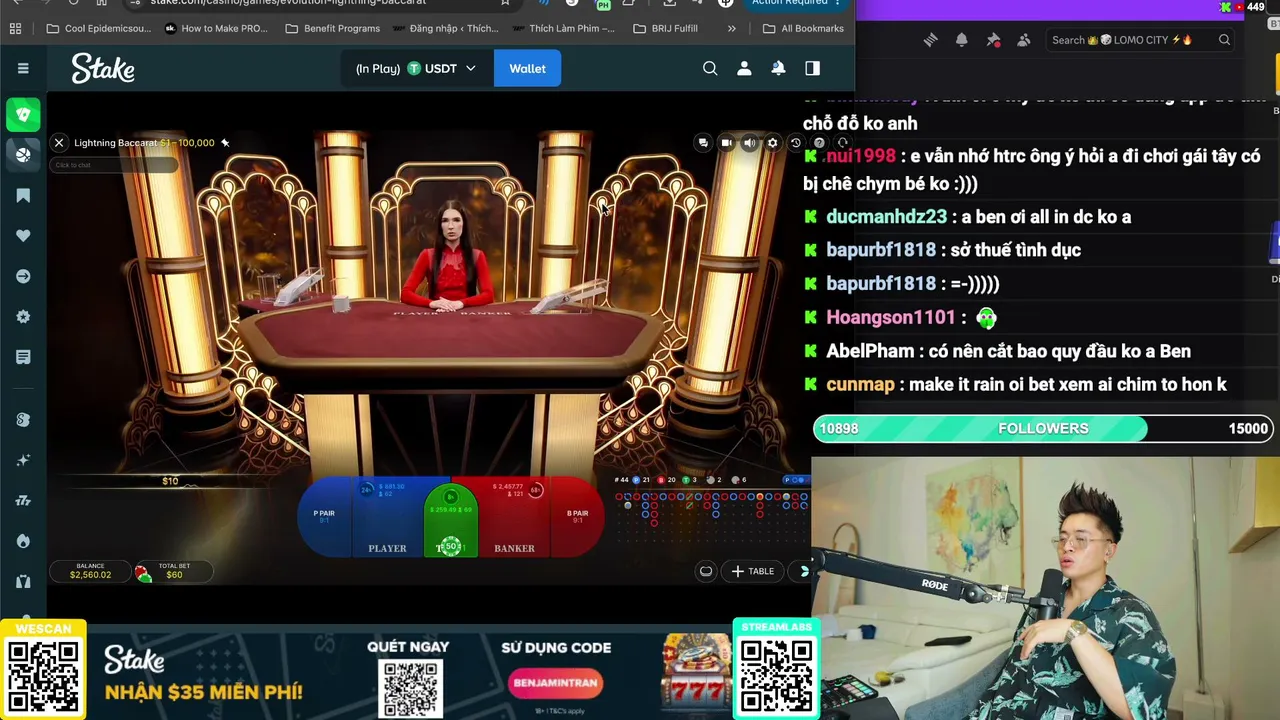The height and width of the screenshot is (720, 1280).
Task: Open the 'Cool Epidemicsou...' bookmark folder
Action: [x=98, y=28]
